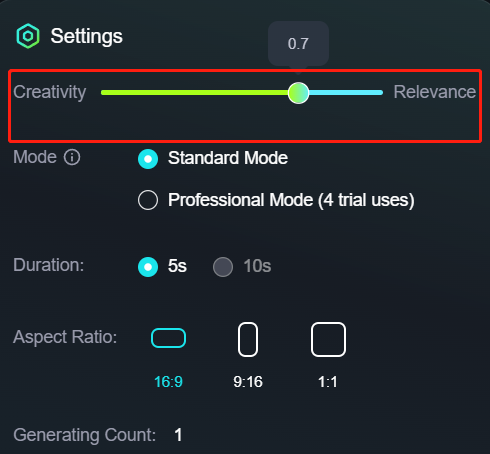Select the 1:1 square ratio icon
Screen dimensions: 490x454
pos(328,339)
